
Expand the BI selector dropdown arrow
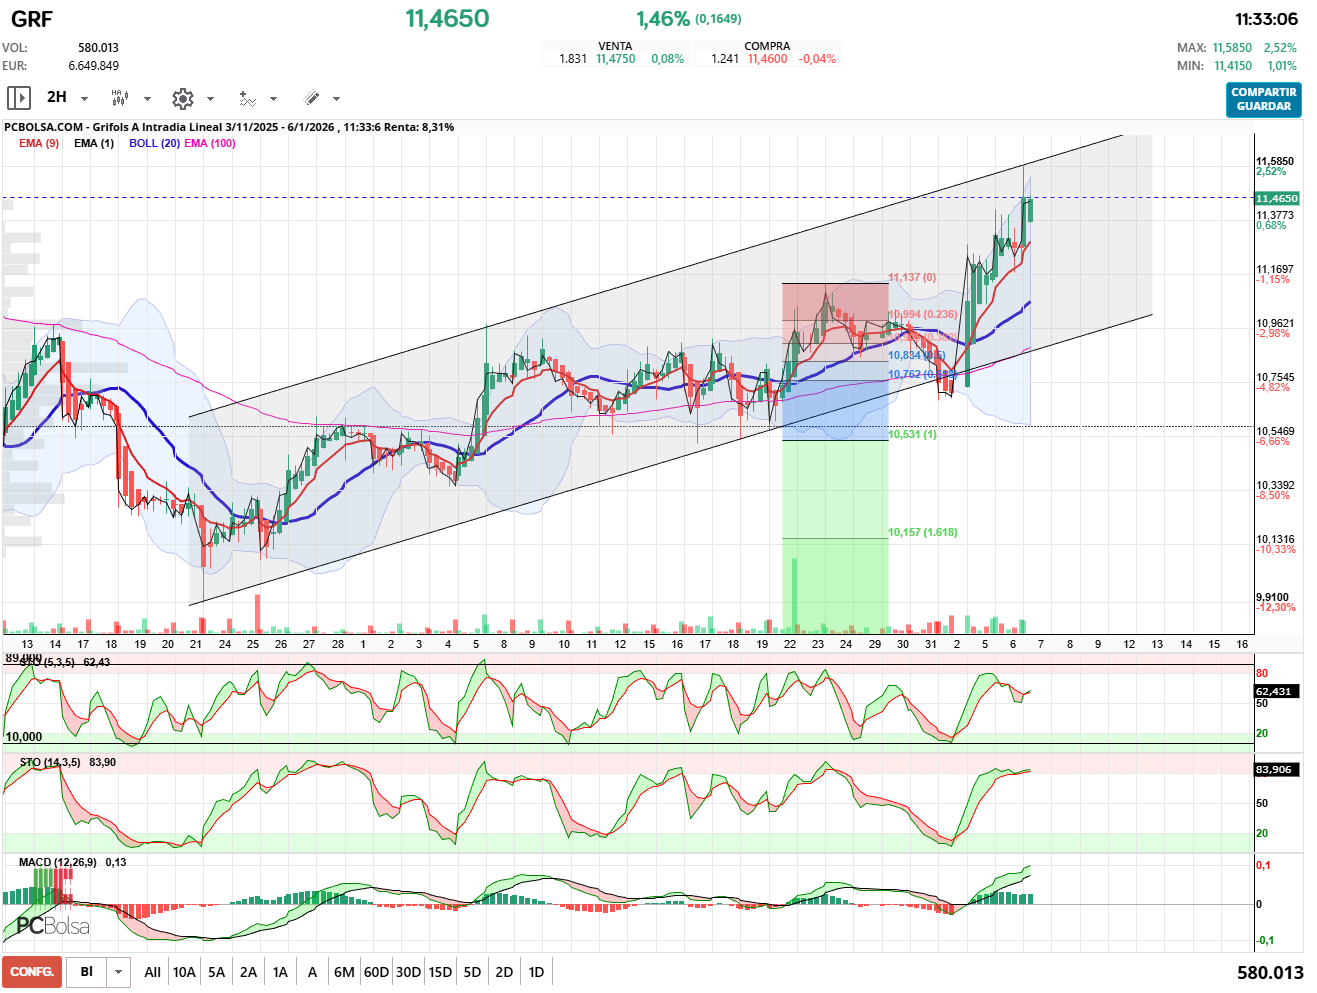pyautogui.click(x=119, y=972)
